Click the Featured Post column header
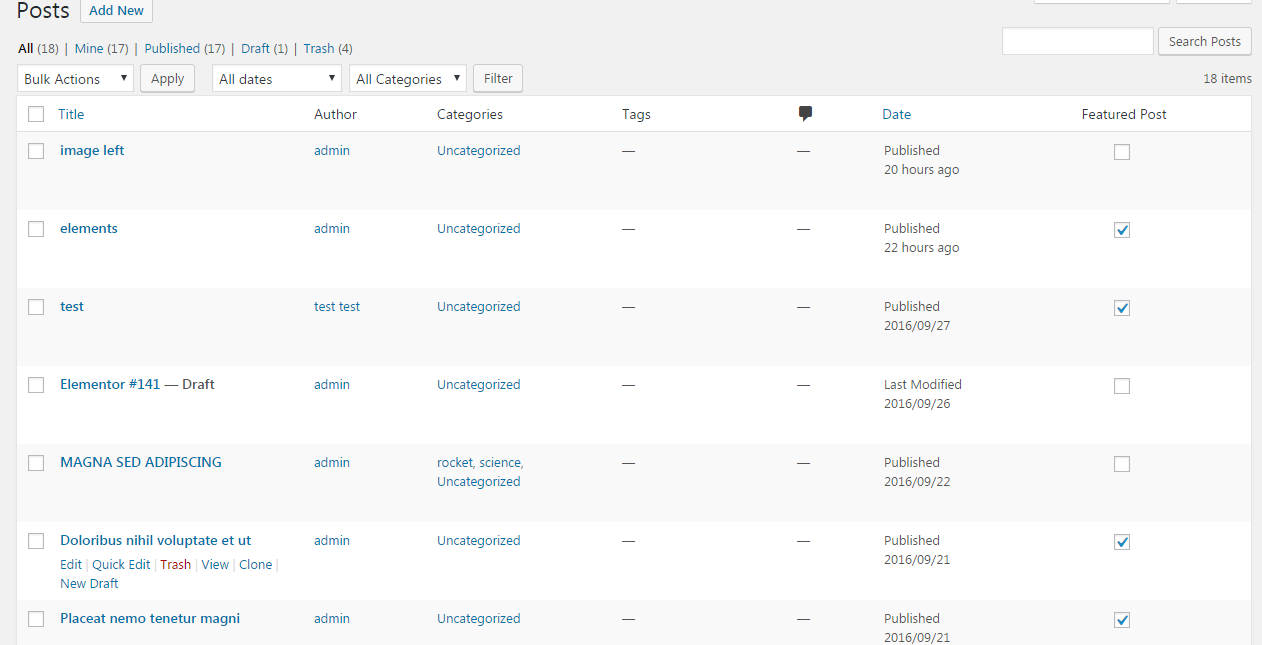1262x645 pixels. coord(1124,114)
